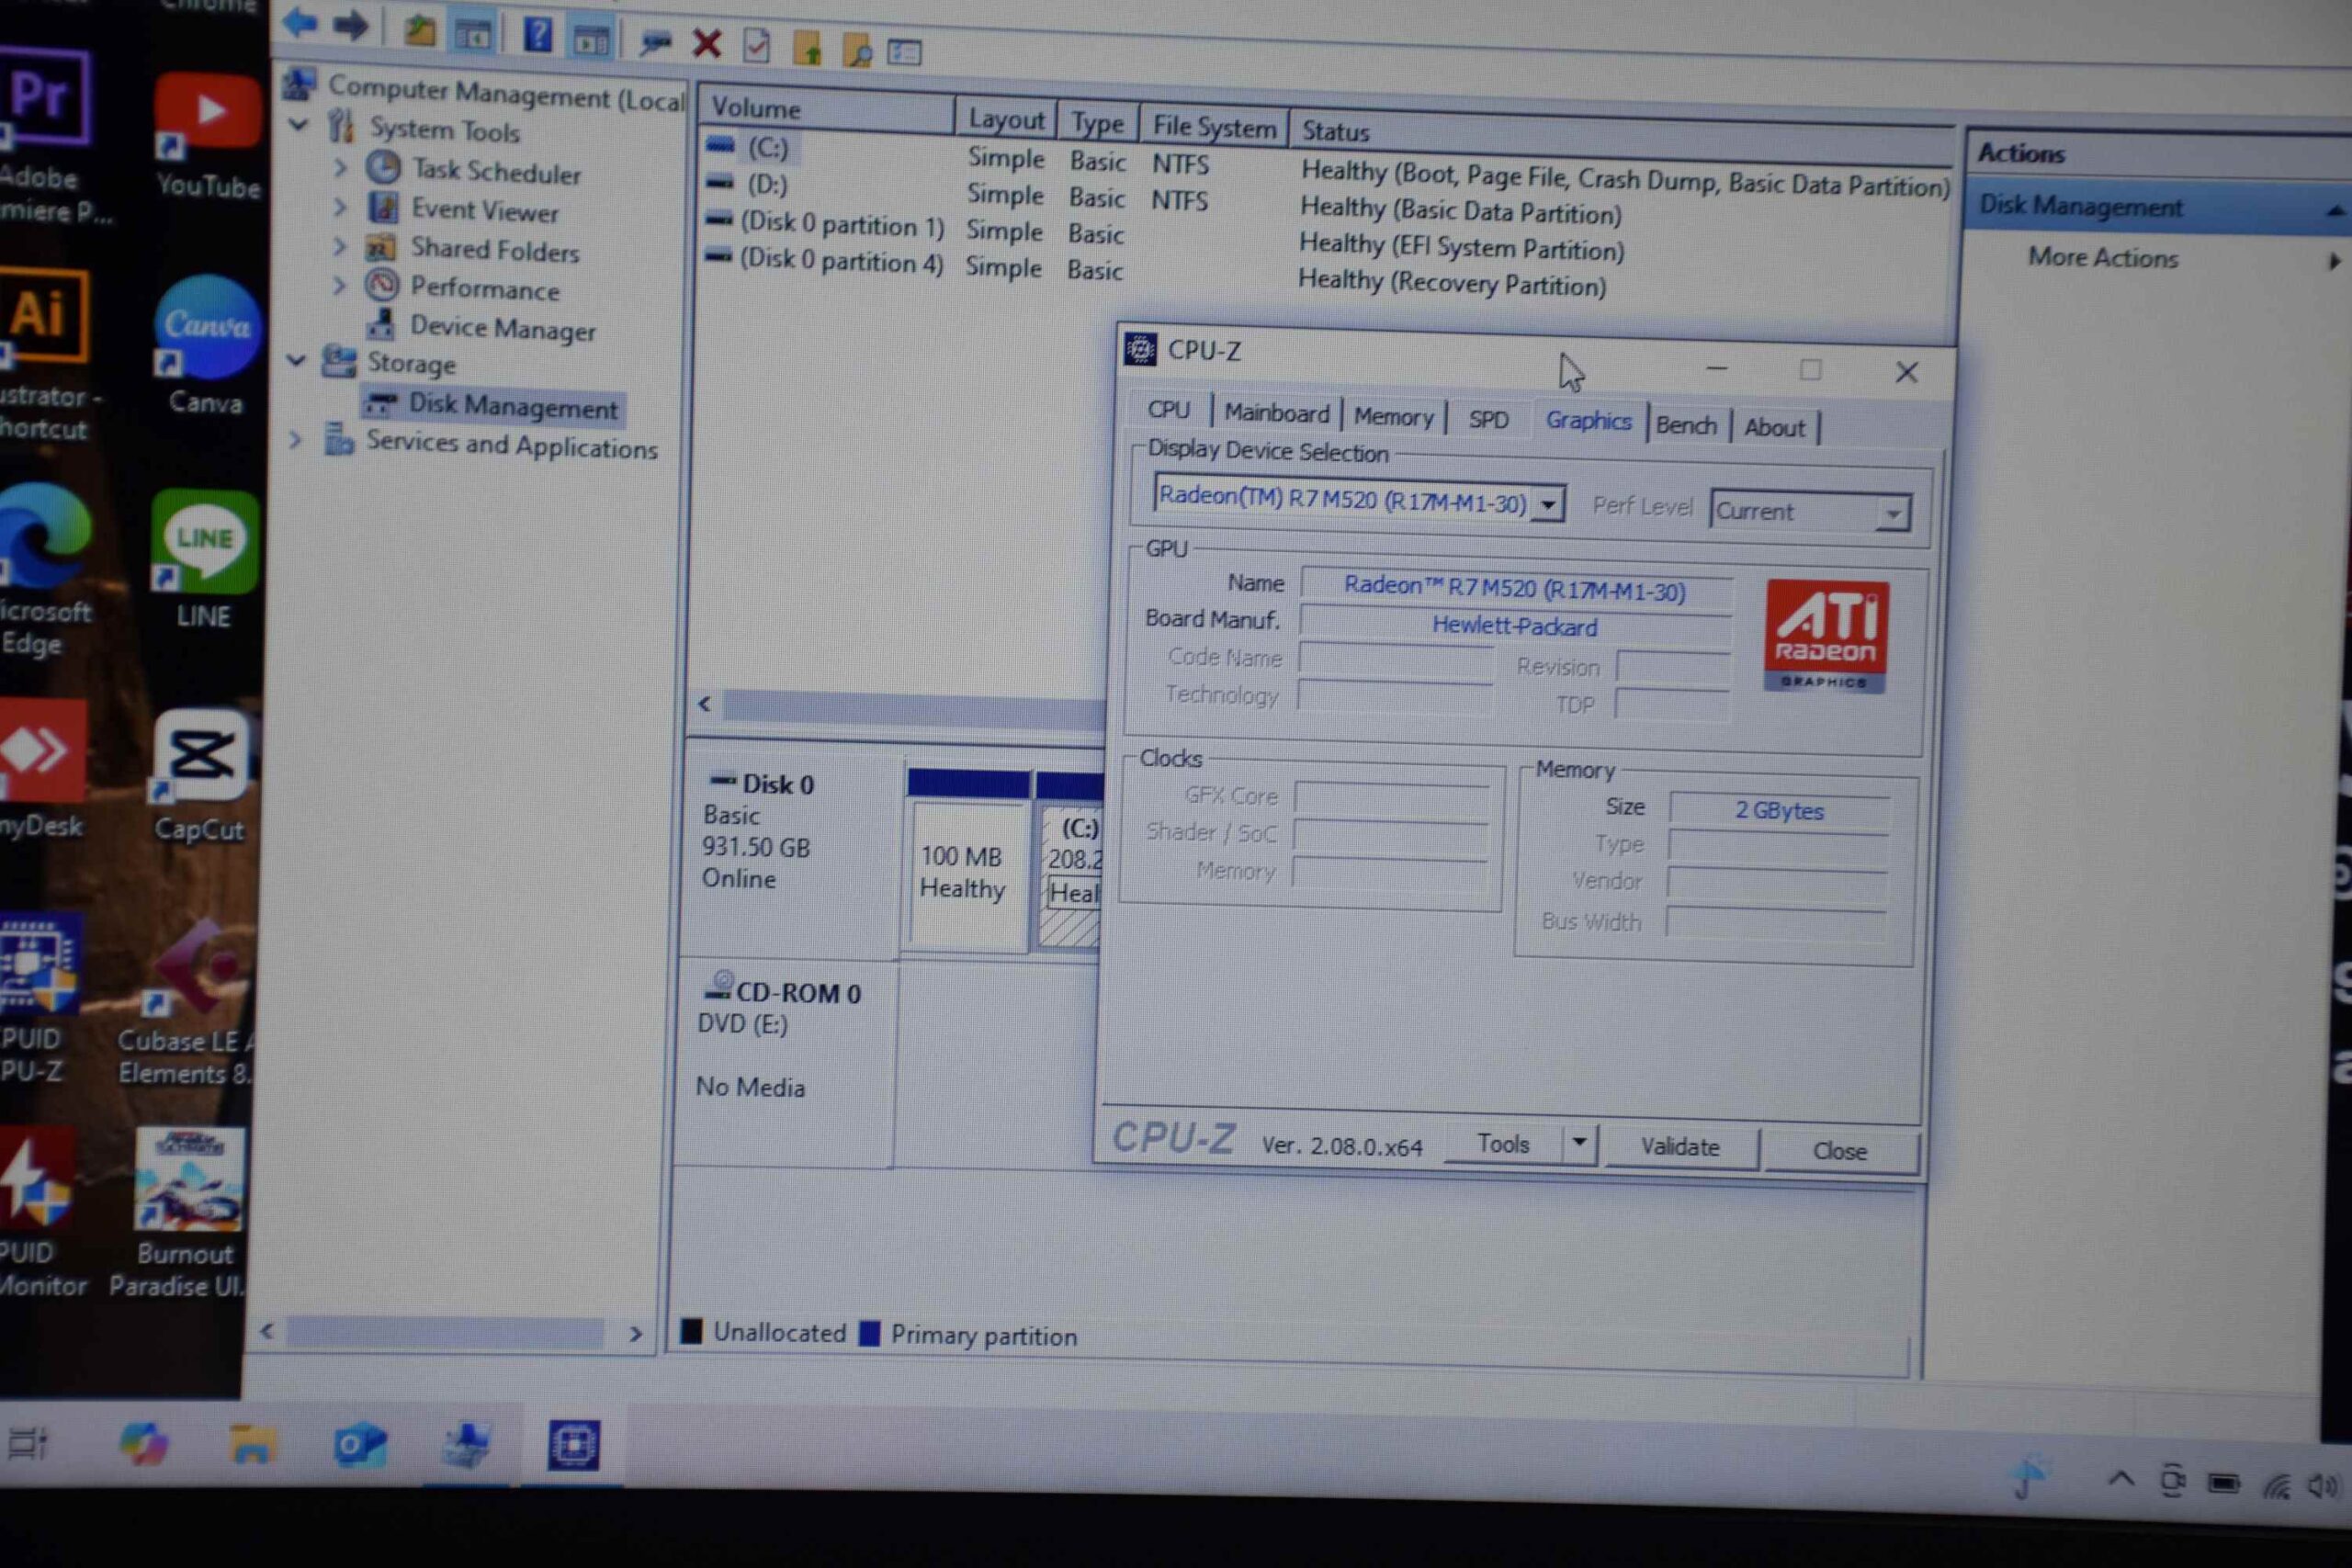Expand More Actions submenu arrow
Viewport: 2352px width, 1568px height.
click(2334, 261)
